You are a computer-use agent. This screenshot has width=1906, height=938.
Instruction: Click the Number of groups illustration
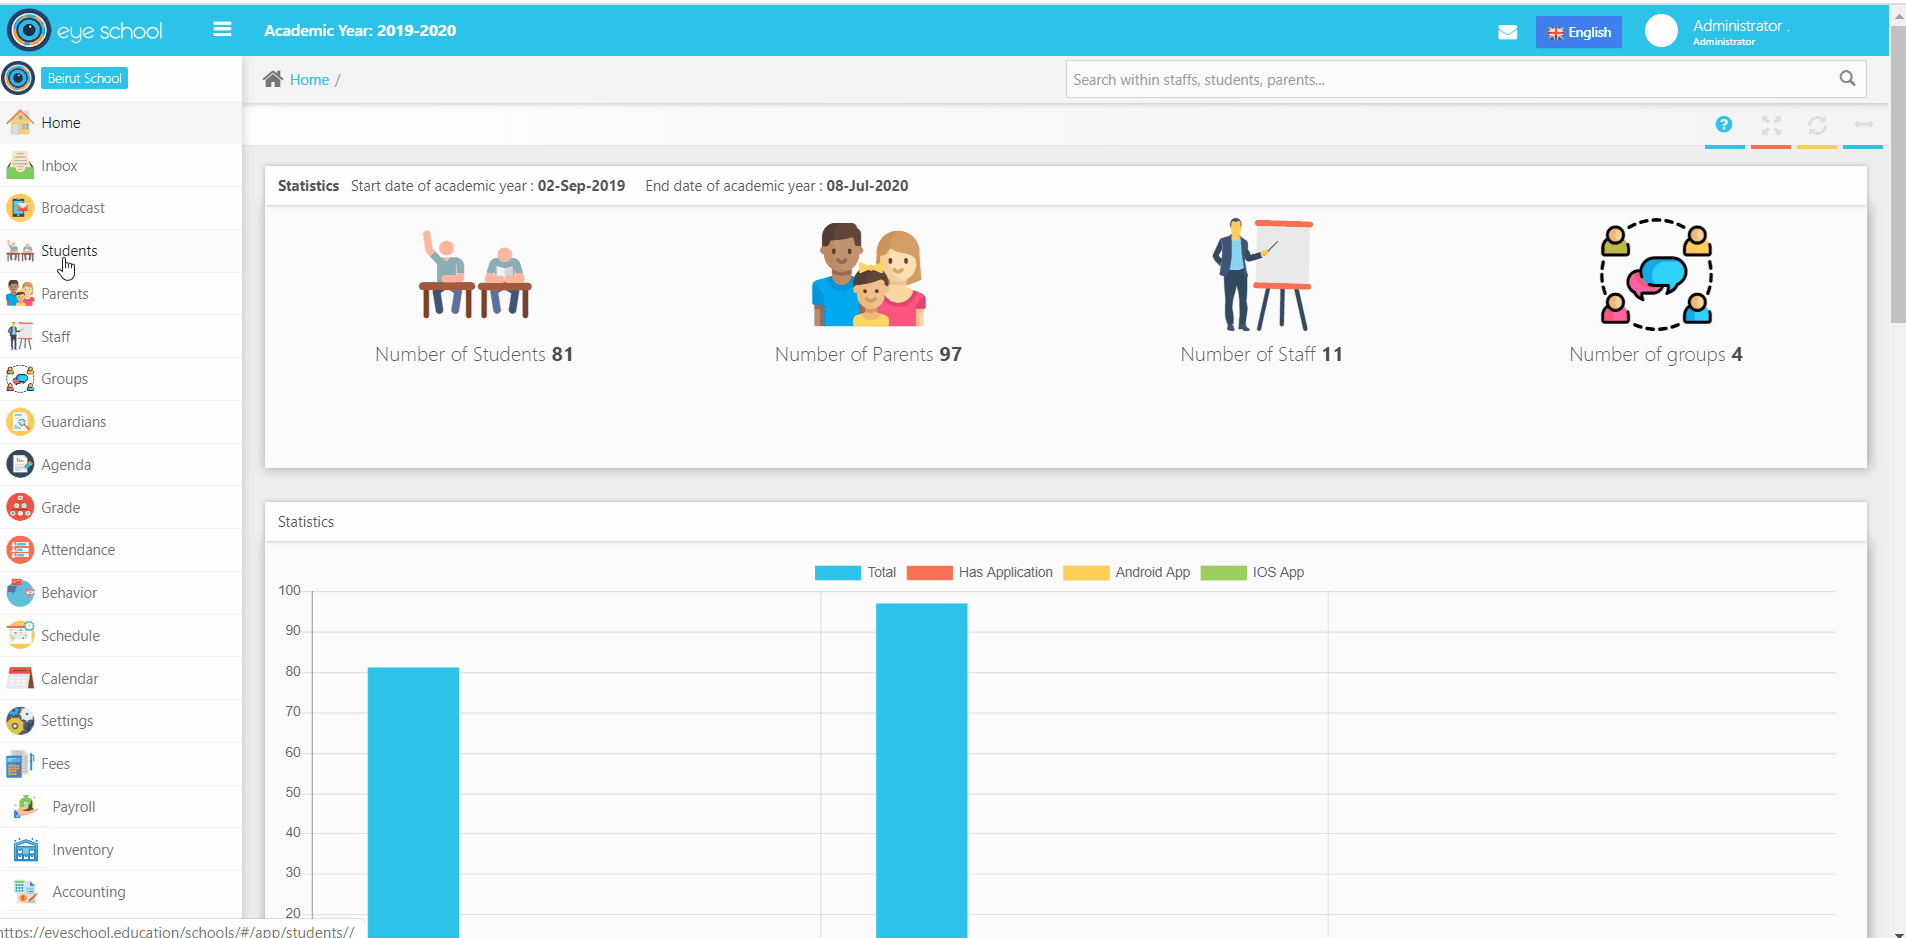point(1656,274)
